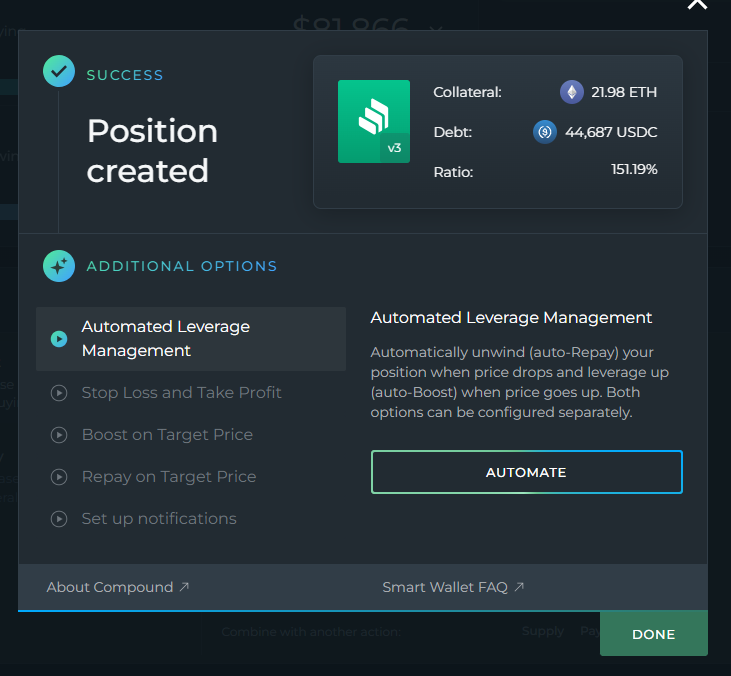Click play icon beside Stop Loss and Take Profit
731x676 pixels.
59,393
